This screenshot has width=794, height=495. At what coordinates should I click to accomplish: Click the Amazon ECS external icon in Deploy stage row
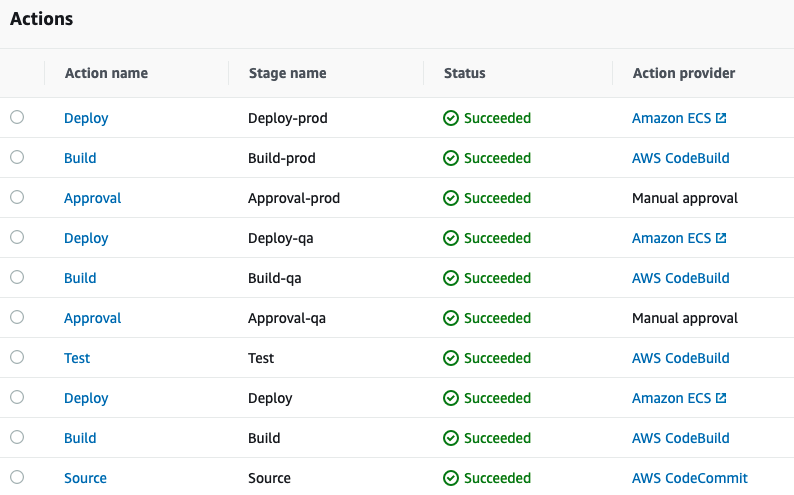[x=721, y=398]
